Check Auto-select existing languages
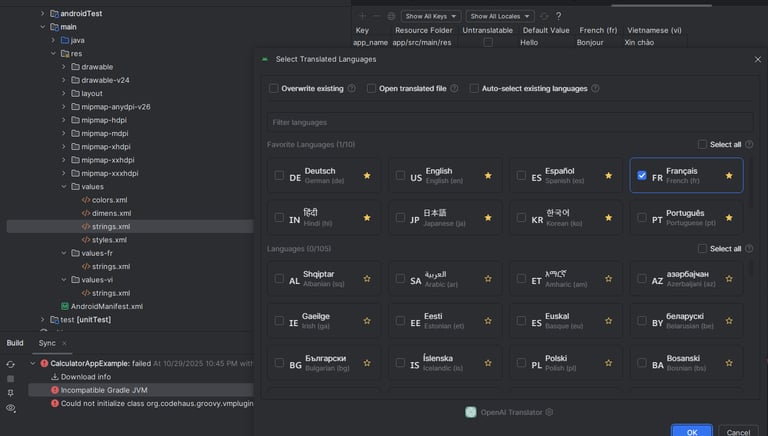Image resolution: width=768 pixels, height=436 pixels. click(474, 88)
